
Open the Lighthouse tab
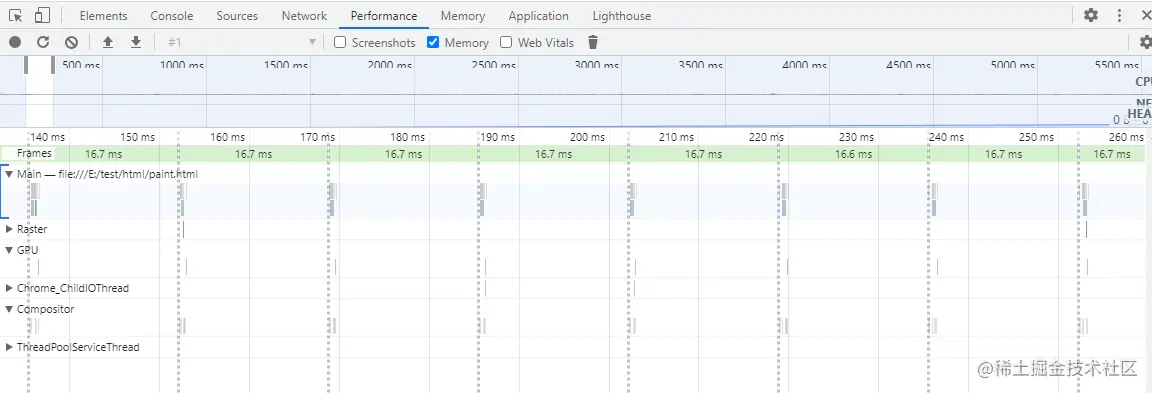pyautogui.click(x=622, y=15)
